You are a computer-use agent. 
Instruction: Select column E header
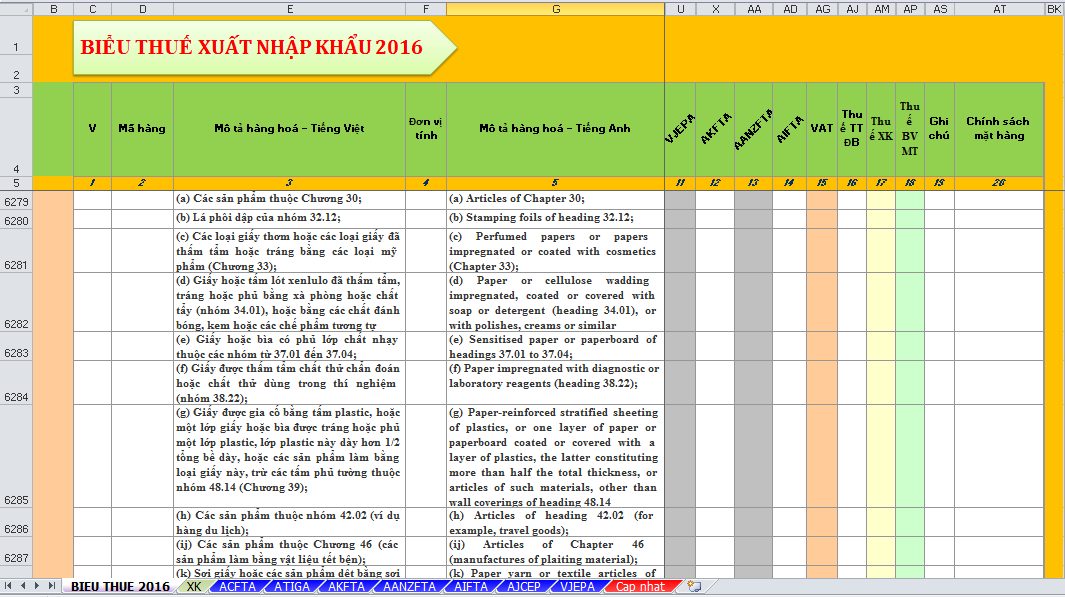click(290, 9)
